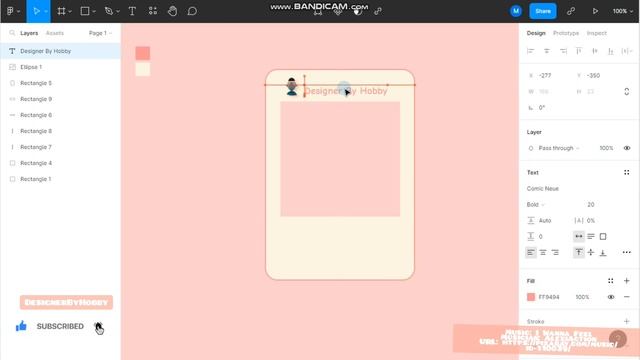The image size is (640, 360).
Task: Click the cream swatch square on canvas
Action: pyautogui.click(x=142, y=69)
